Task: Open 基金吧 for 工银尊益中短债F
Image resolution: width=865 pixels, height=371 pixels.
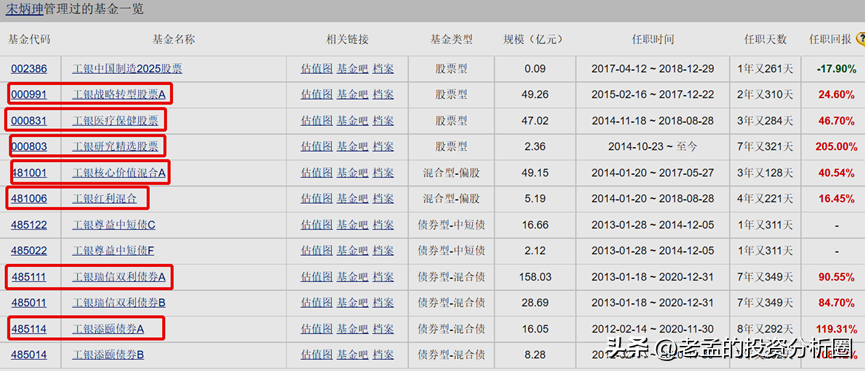Action: 353,251
